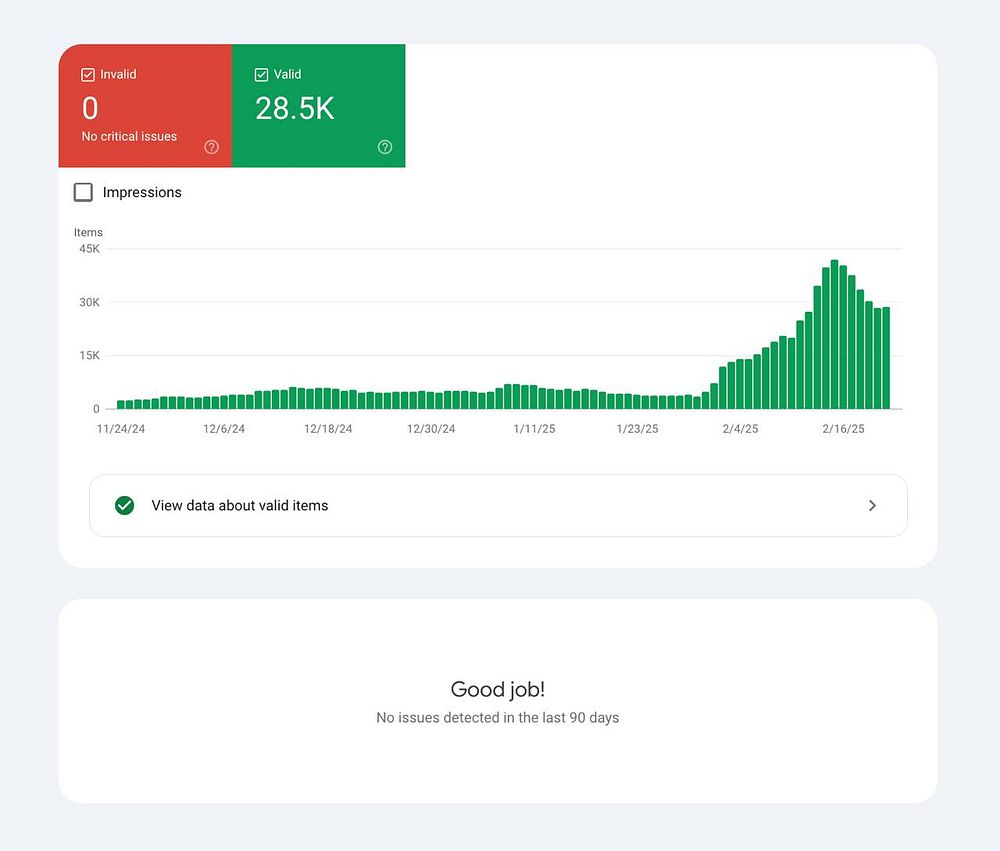Click the 11/24/24 date label
Viewport: 1000px width, 851px height.
(x=121, y=429)
